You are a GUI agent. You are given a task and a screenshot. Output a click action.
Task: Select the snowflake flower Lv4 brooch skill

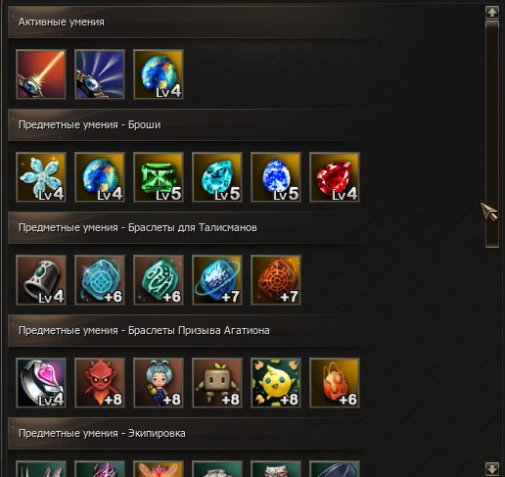click(41, 177)
